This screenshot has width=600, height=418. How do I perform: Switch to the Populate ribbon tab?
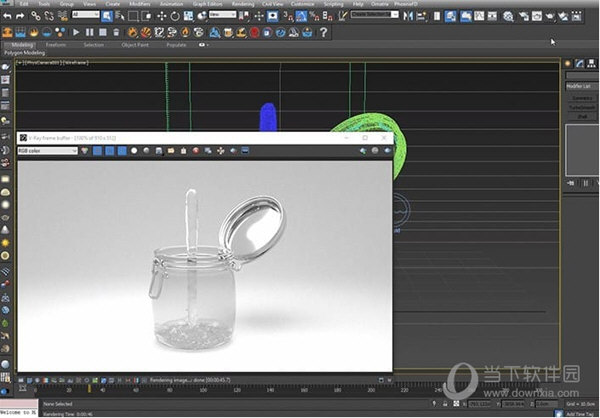176,45
